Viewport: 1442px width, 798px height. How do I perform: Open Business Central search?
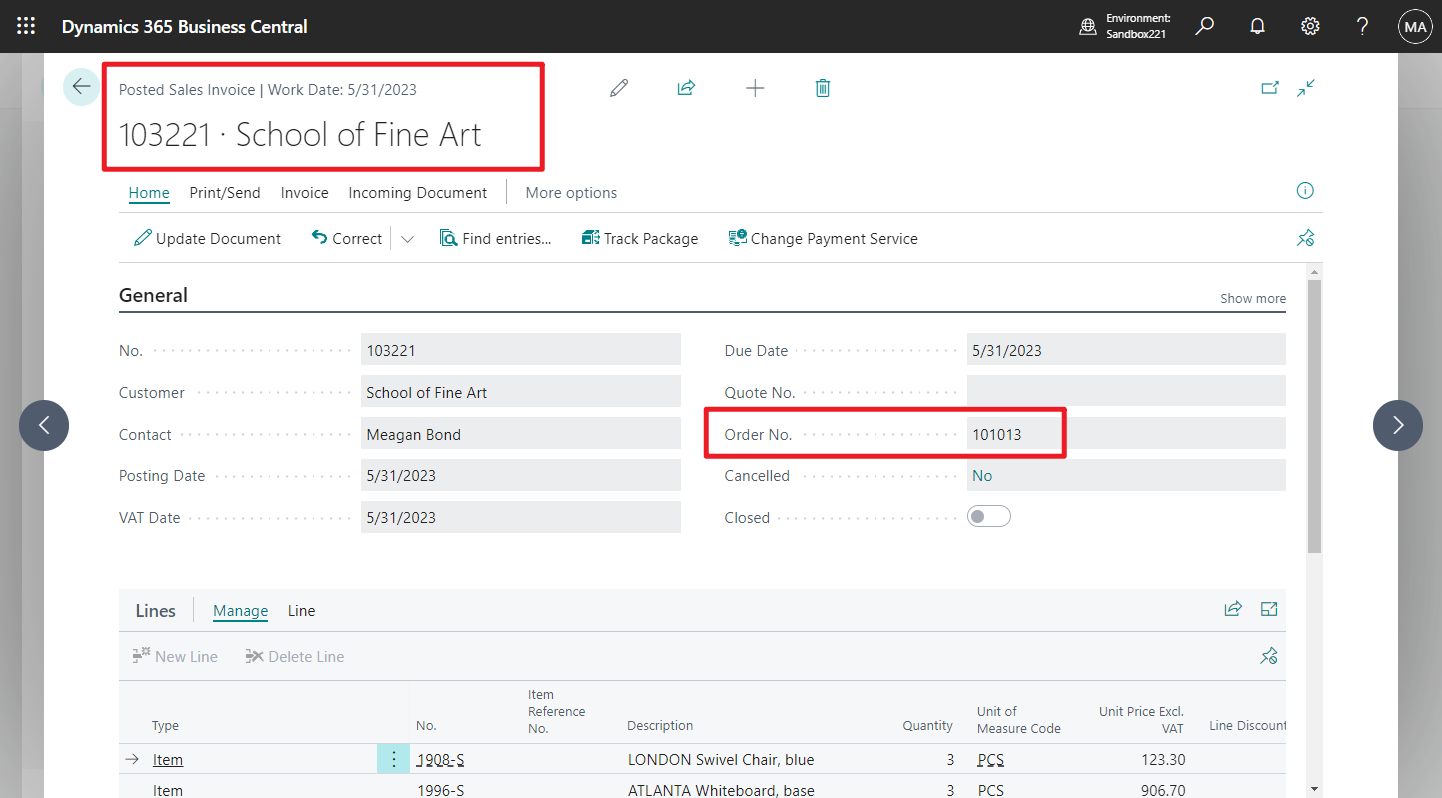coord(1205,26)
